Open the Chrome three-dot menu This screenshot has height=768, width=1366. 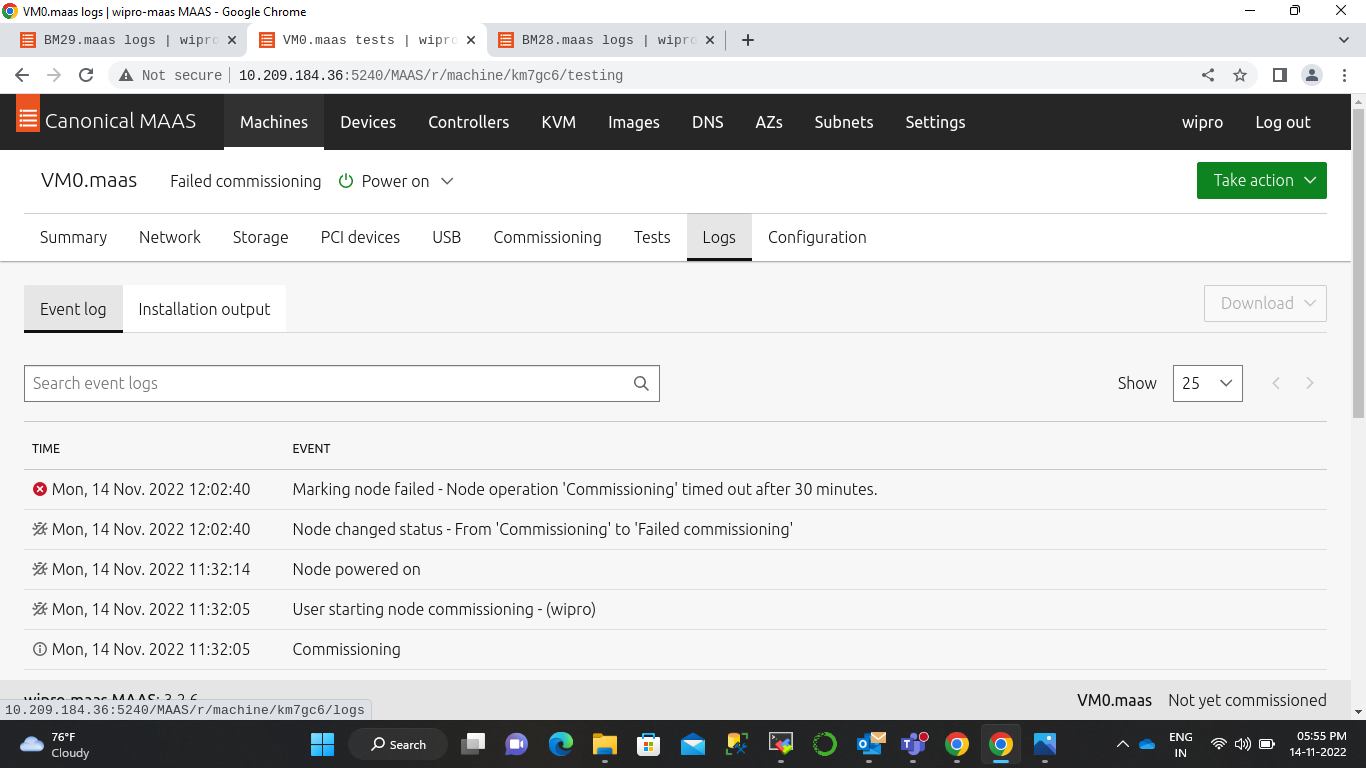[1343, 75]
